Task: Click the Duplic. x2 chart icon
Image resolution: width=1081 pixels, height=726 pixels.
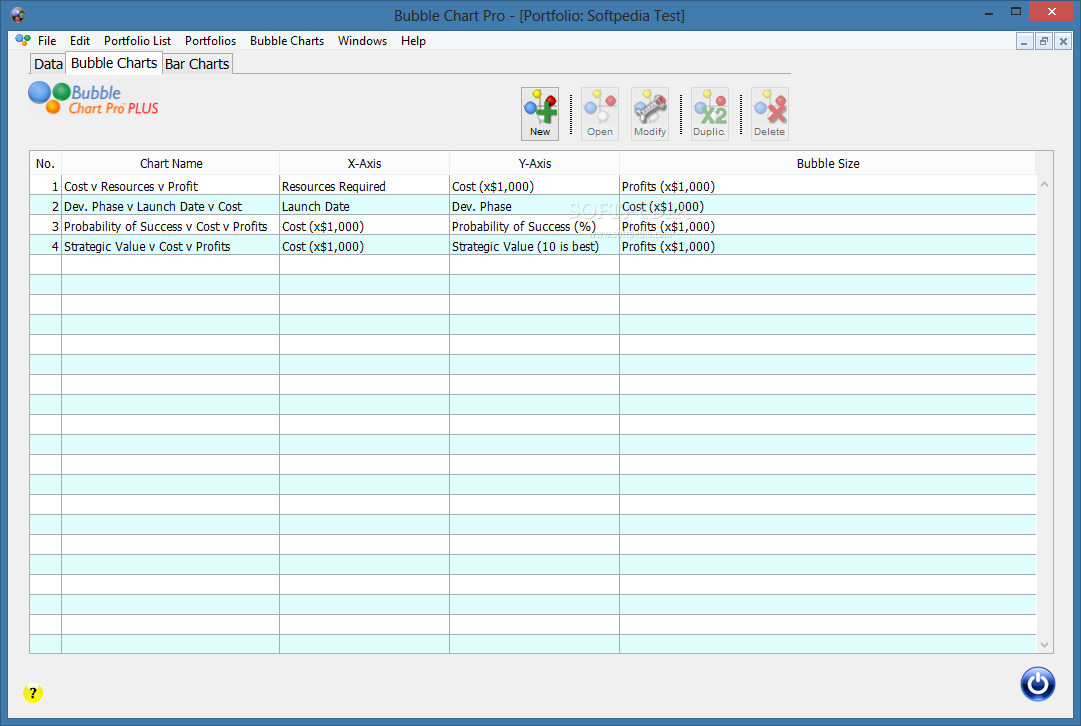Action: pyautogui.click(x=709, y=114)
